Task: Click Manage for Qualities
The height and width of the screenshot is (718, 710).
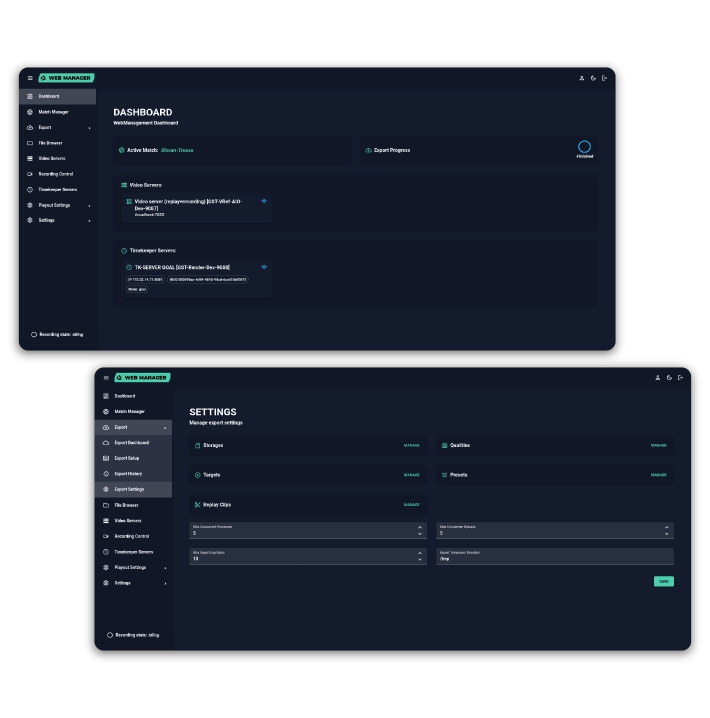Action: tap(659, 446)
